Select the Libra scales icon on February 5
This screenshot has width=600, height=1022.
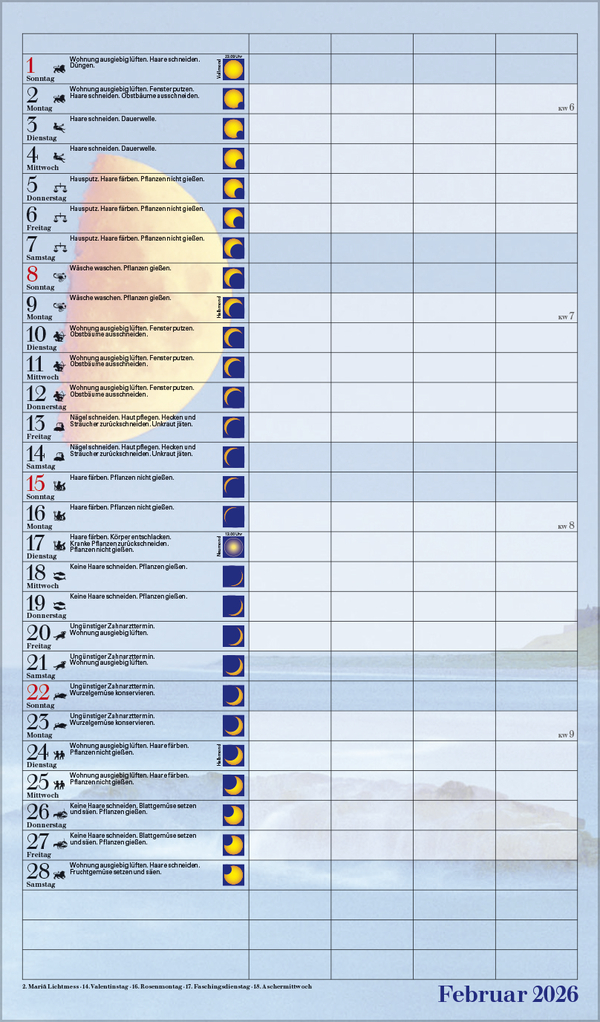(61, 185)
